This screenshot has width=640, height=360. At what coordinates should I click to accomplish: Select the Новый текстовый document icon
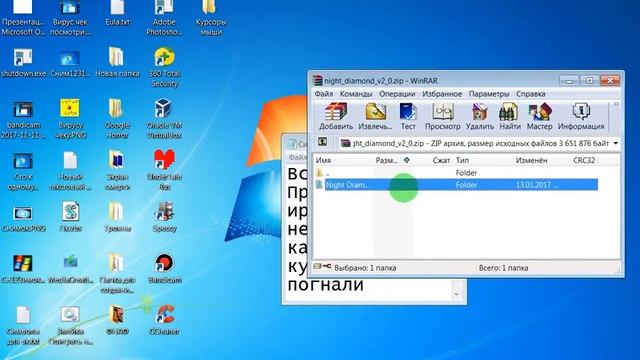(x=70, y=170)
